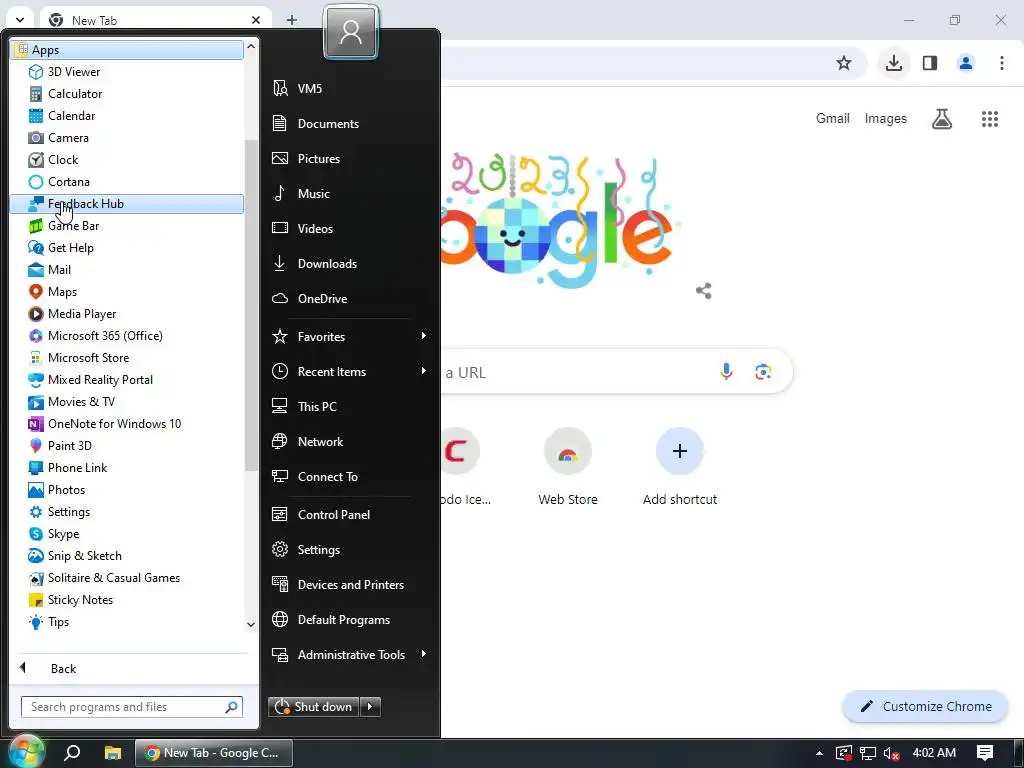Click the Search programs and files box

pyautogui.click(x=132, y=707)
